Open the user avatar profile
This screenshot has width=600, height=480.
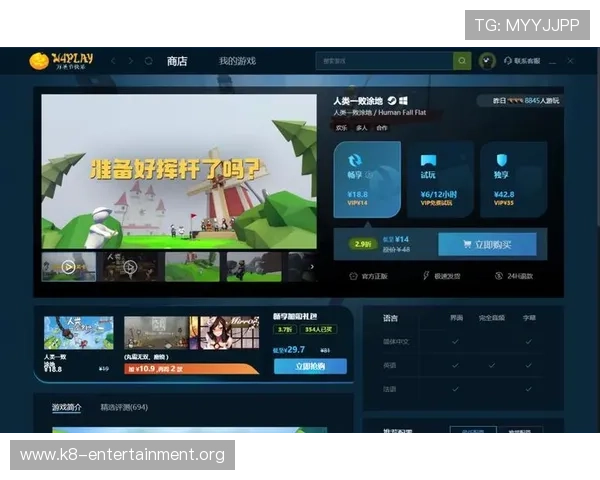tap(487, 61)
